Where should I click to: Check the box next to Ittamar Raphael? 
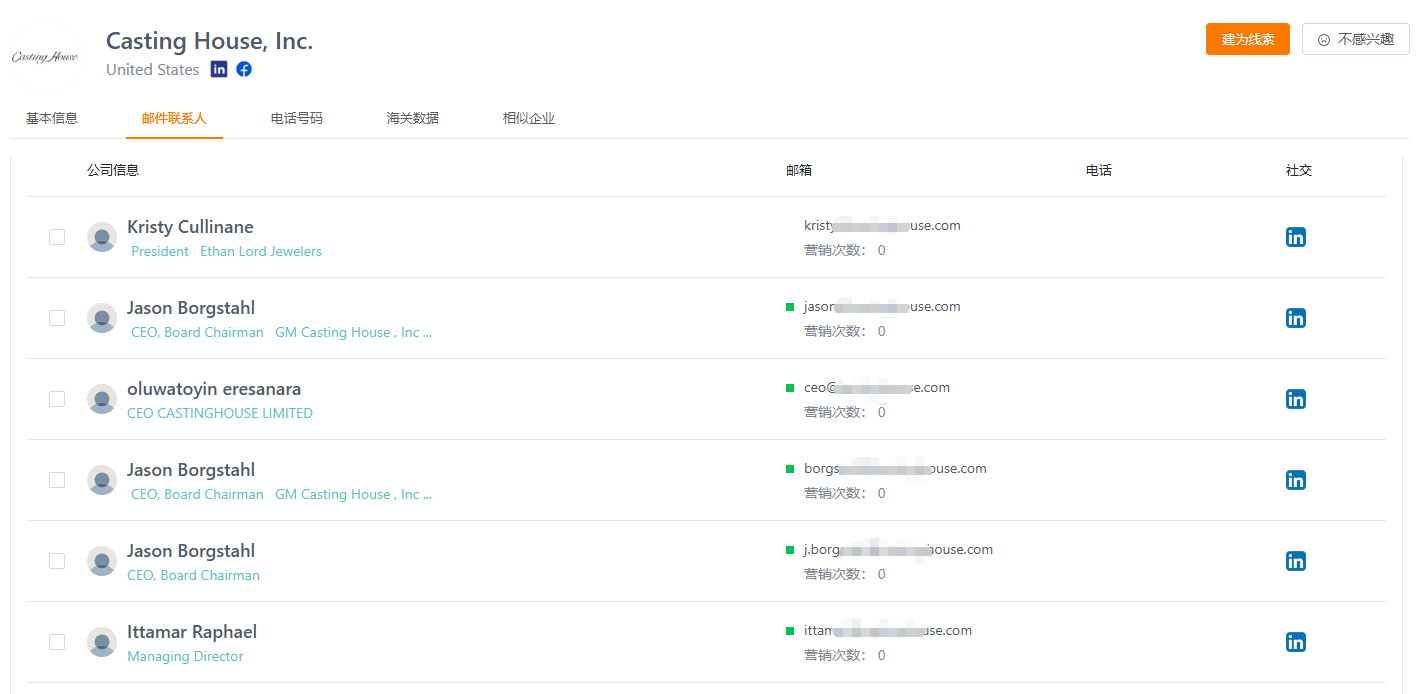(x=57, y=642)
